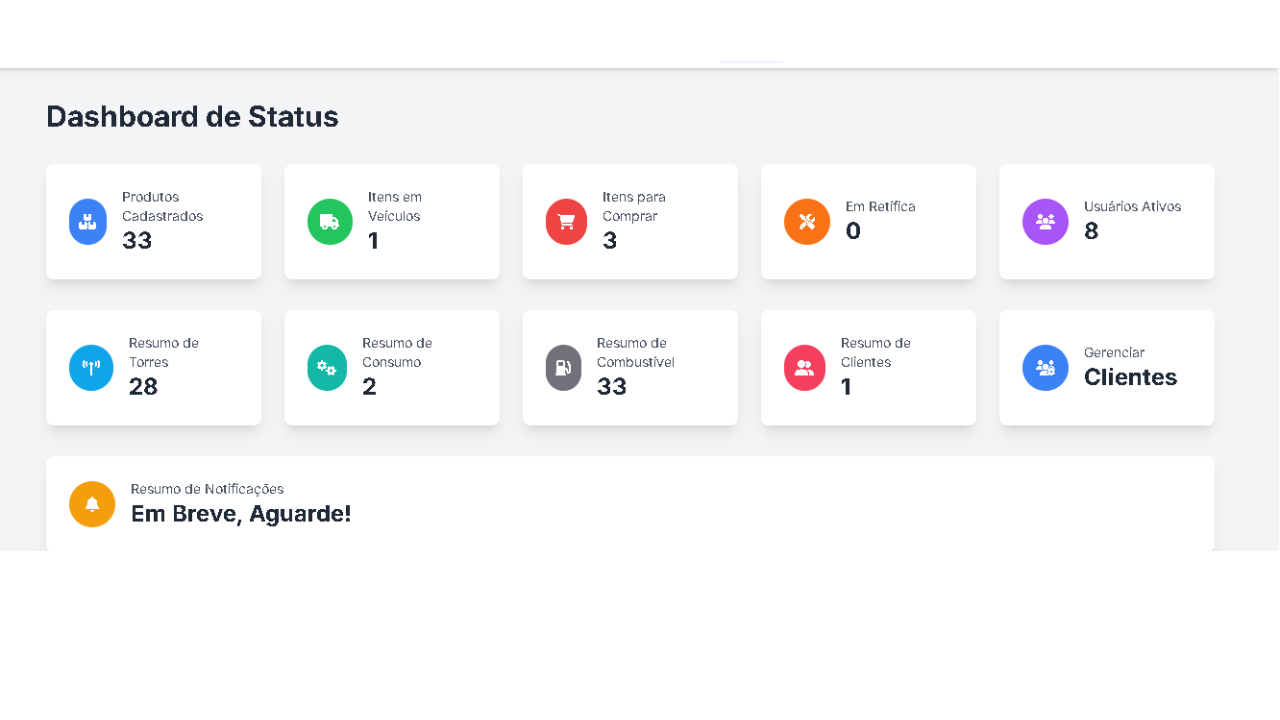Select the Resumo de Torres label
This screenshot has width=1280, height=720.
[163, 352]
